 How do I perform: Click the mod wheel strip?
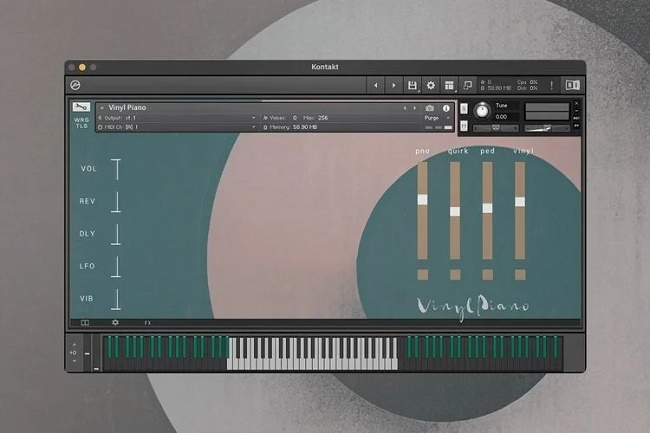point(96,353)
